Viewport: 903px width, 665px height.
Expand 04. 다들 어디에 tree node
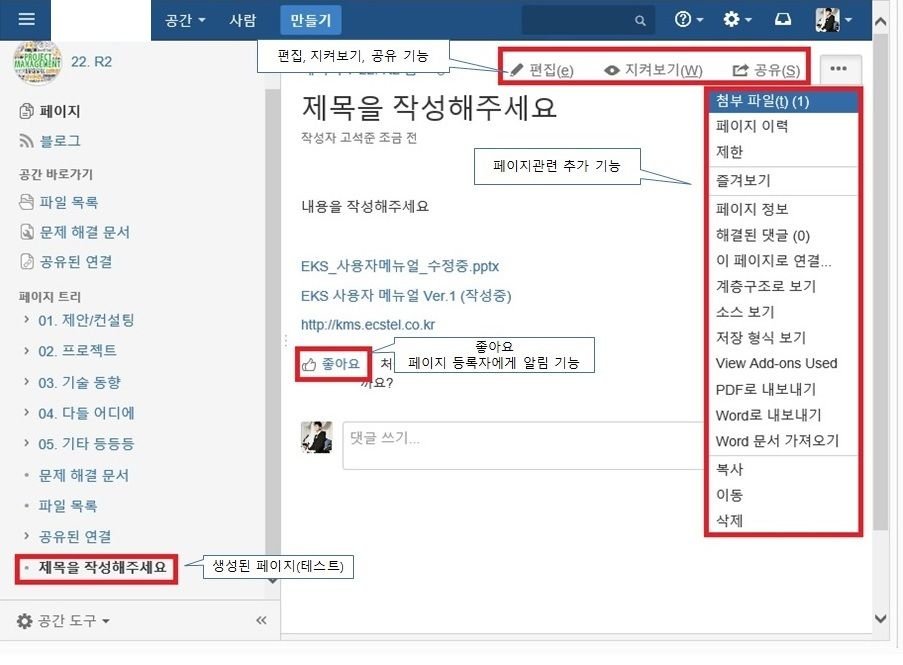click(x=26, y=412)
